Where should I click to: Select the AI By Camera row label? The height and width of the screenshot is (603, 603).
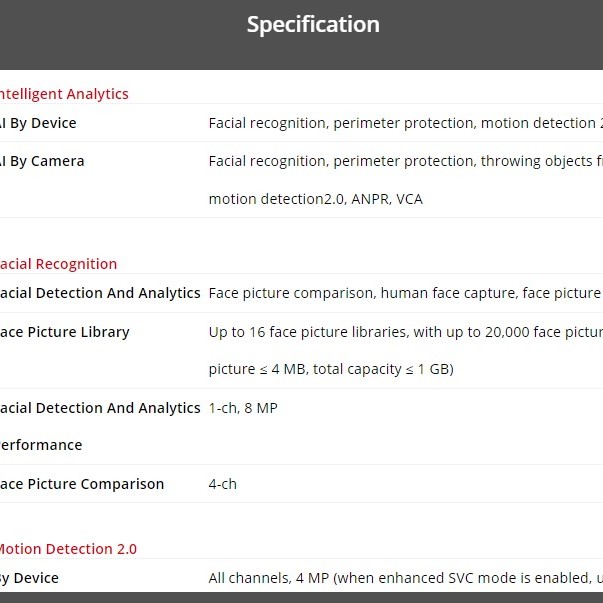(x=42, y=161)
